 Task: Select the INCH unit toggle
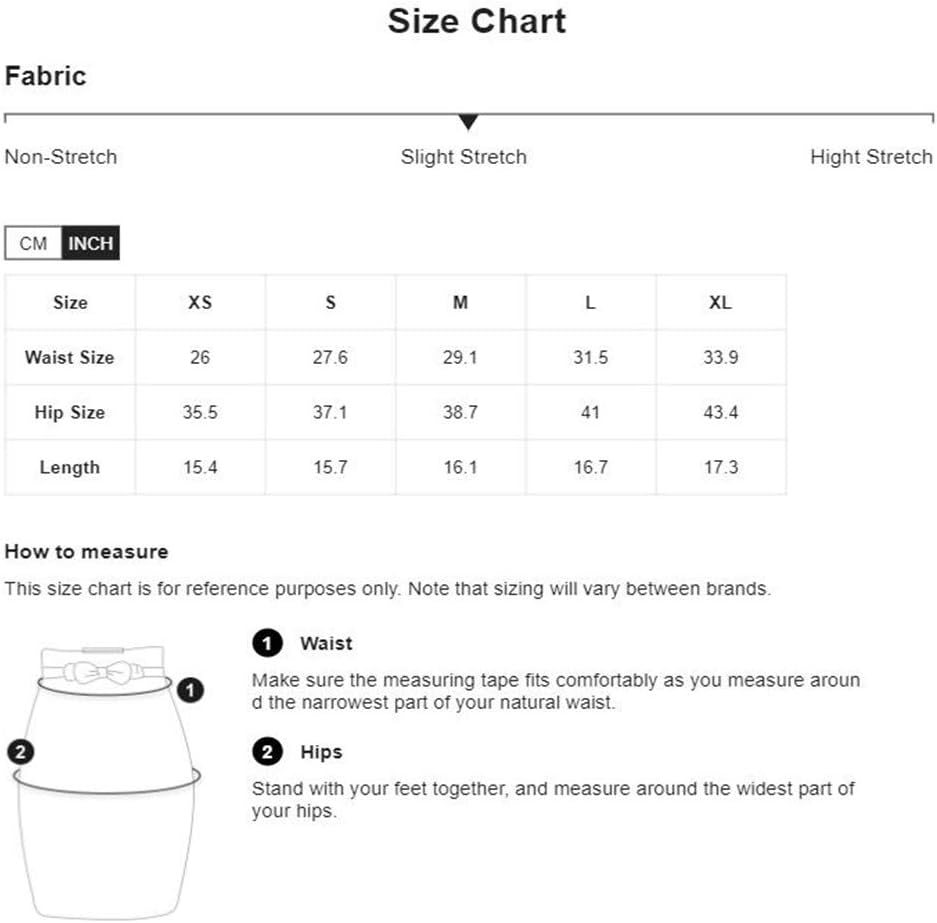91,243
